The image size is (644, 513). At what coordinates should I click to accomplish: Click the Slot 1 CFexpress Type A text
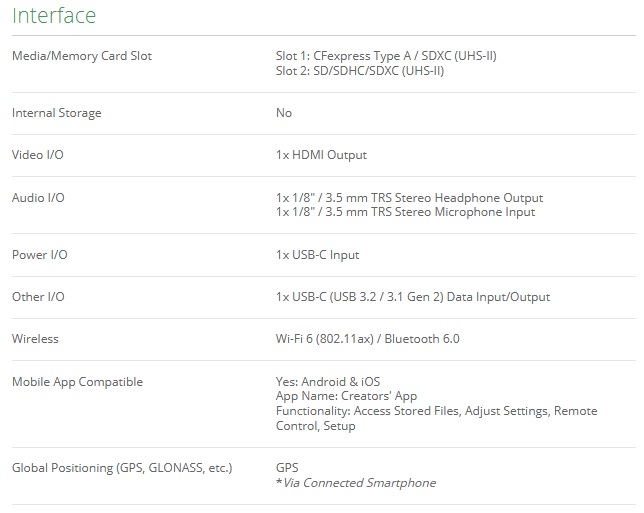click(386, 56)
